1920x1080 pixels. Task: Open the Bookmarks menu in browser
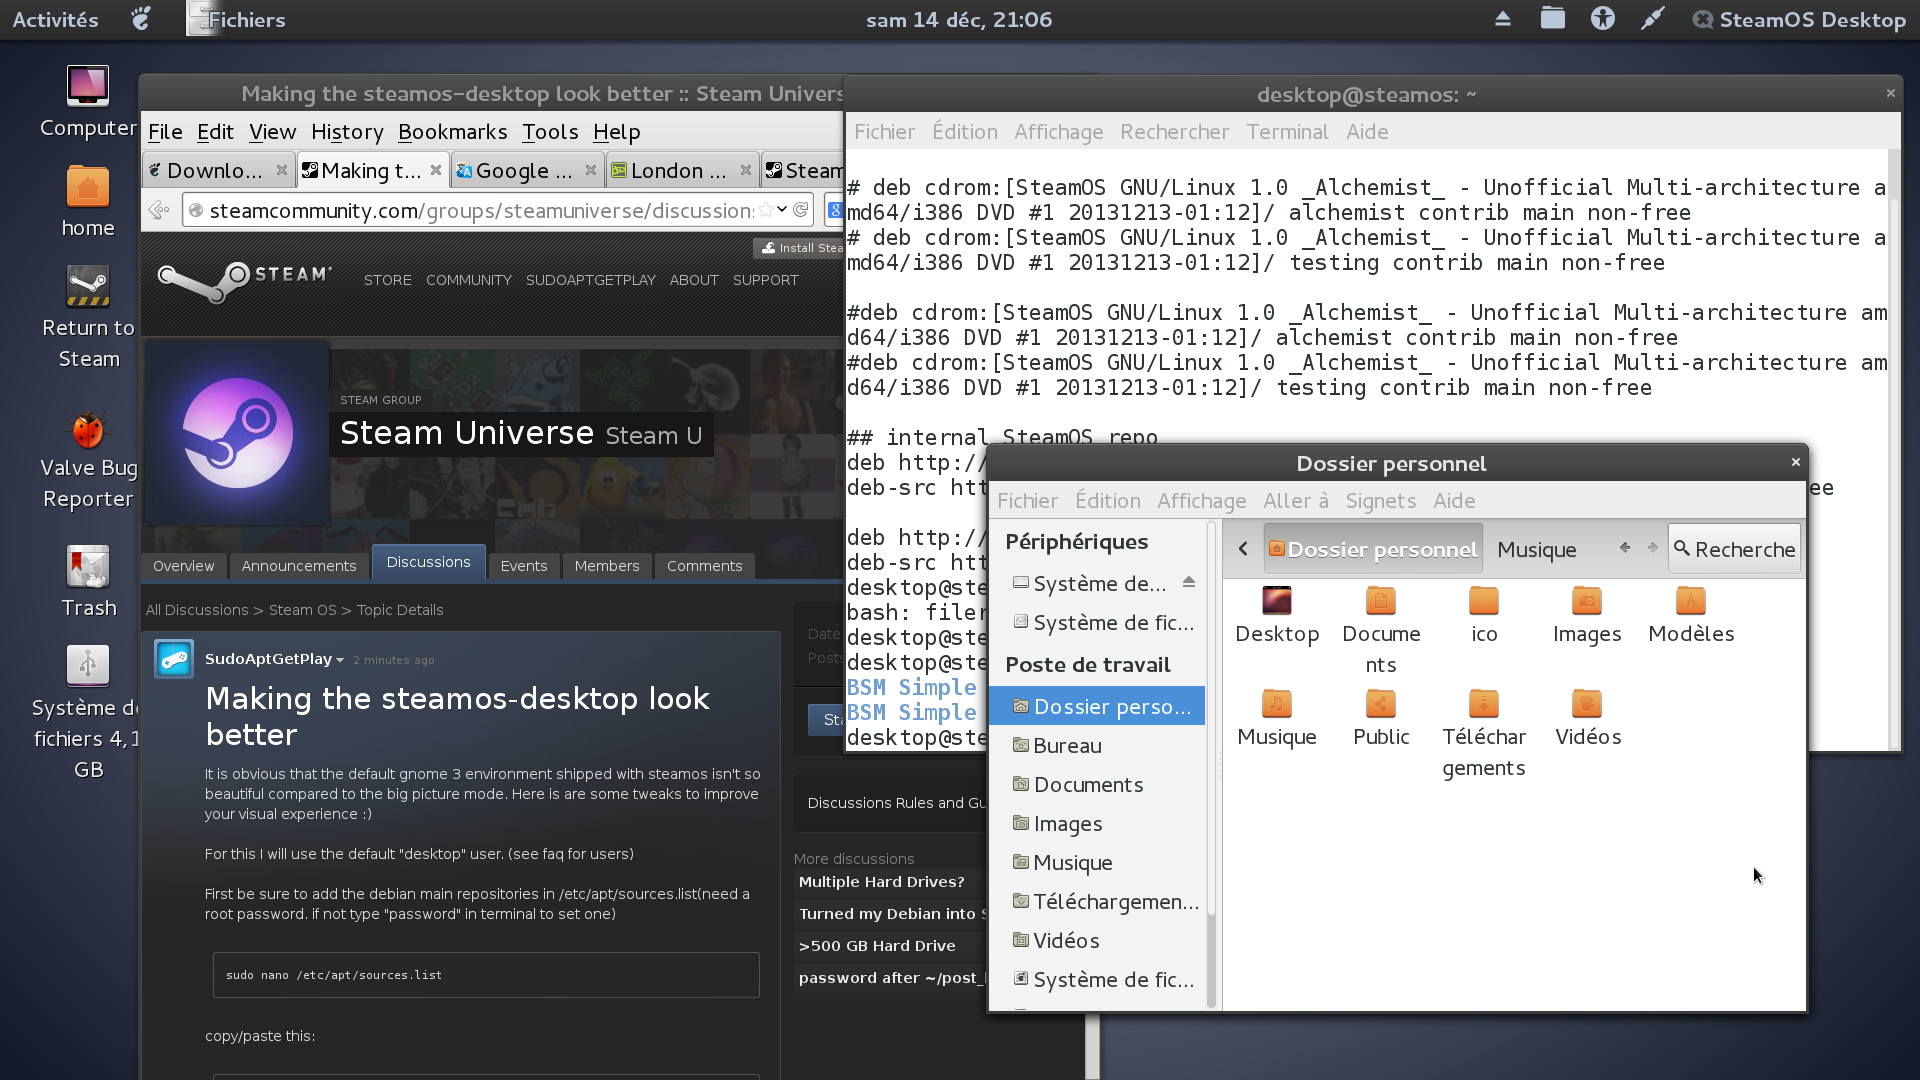pos(452,132)
